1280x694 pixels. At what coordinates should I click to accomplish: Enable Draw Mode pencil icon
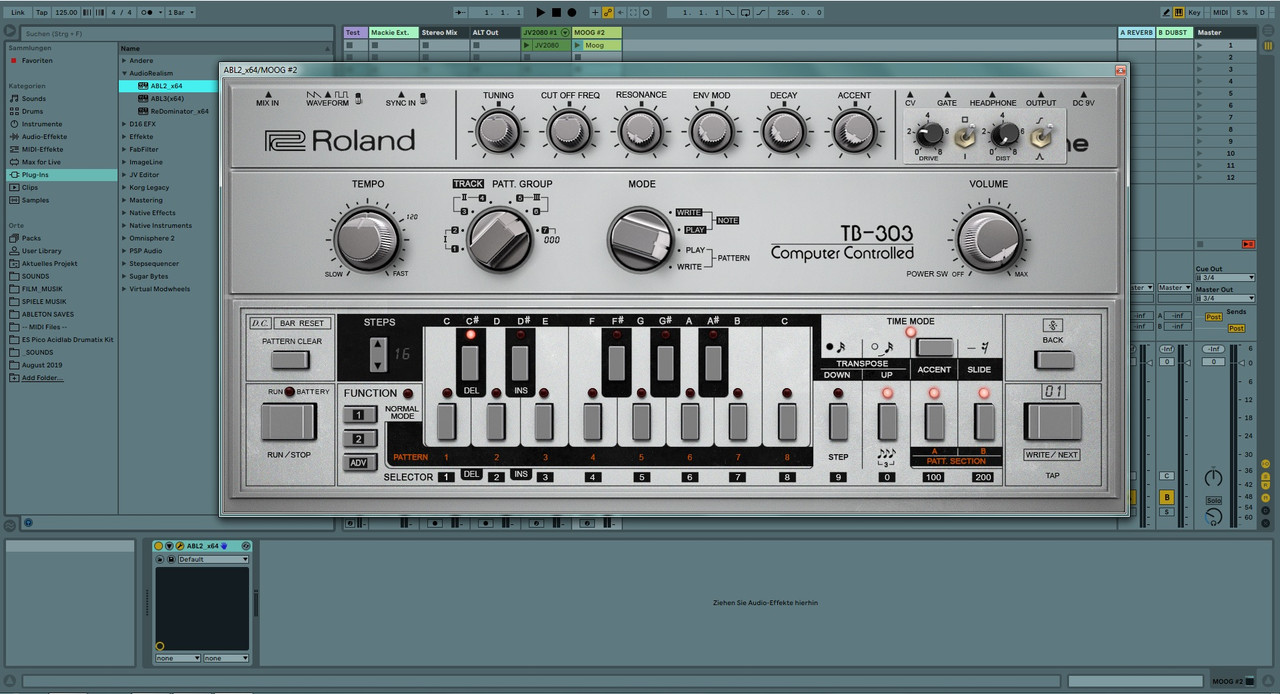click(x=1167, y=12)
